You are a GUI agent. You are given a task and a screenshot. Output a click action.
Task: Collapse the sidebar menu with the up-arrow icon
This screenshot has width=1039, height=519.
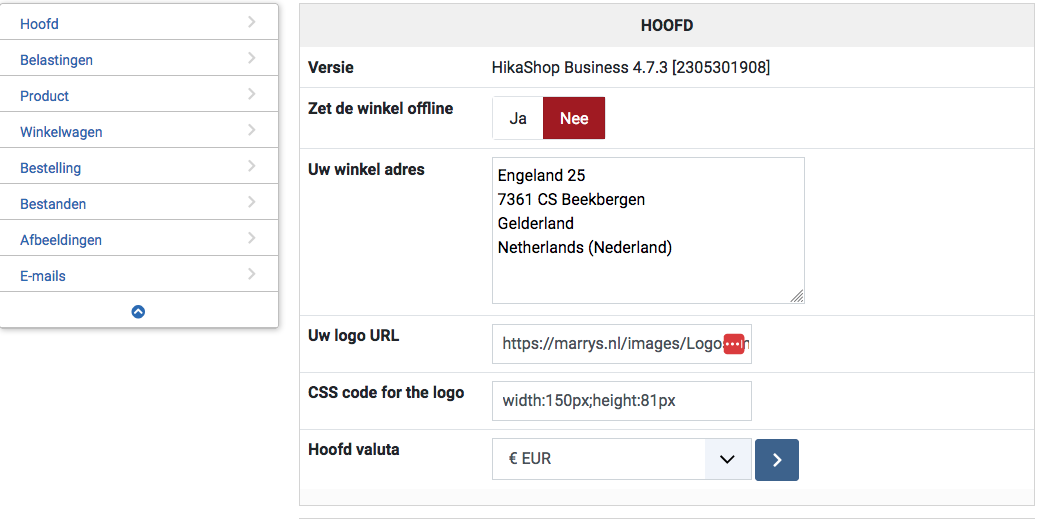click(x=139, y=311)
